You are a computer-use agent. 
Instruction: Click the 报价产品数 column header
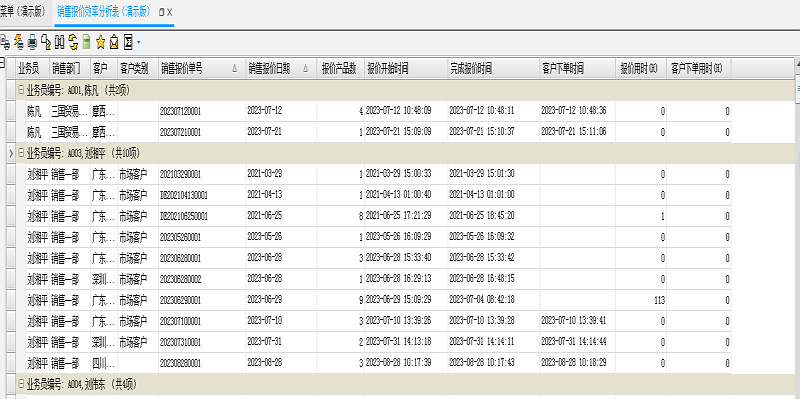[340, 69]
